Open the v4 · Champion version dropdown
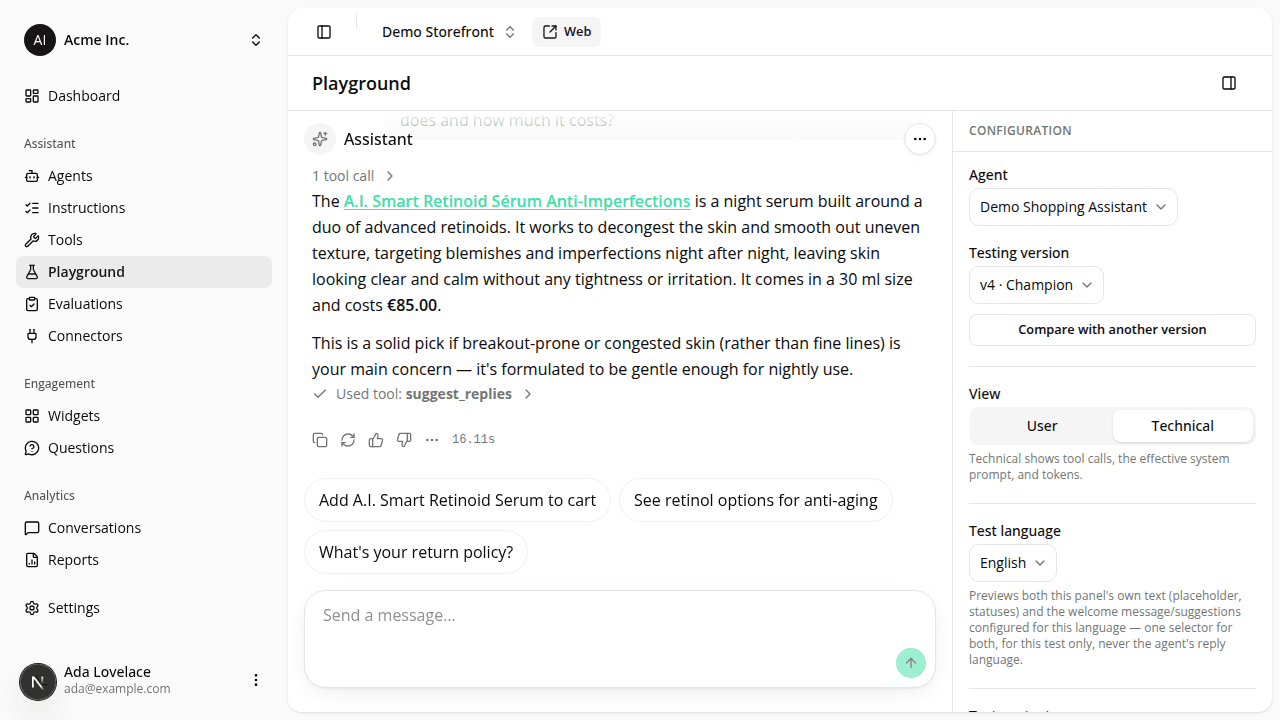 tap(1036, 285)
